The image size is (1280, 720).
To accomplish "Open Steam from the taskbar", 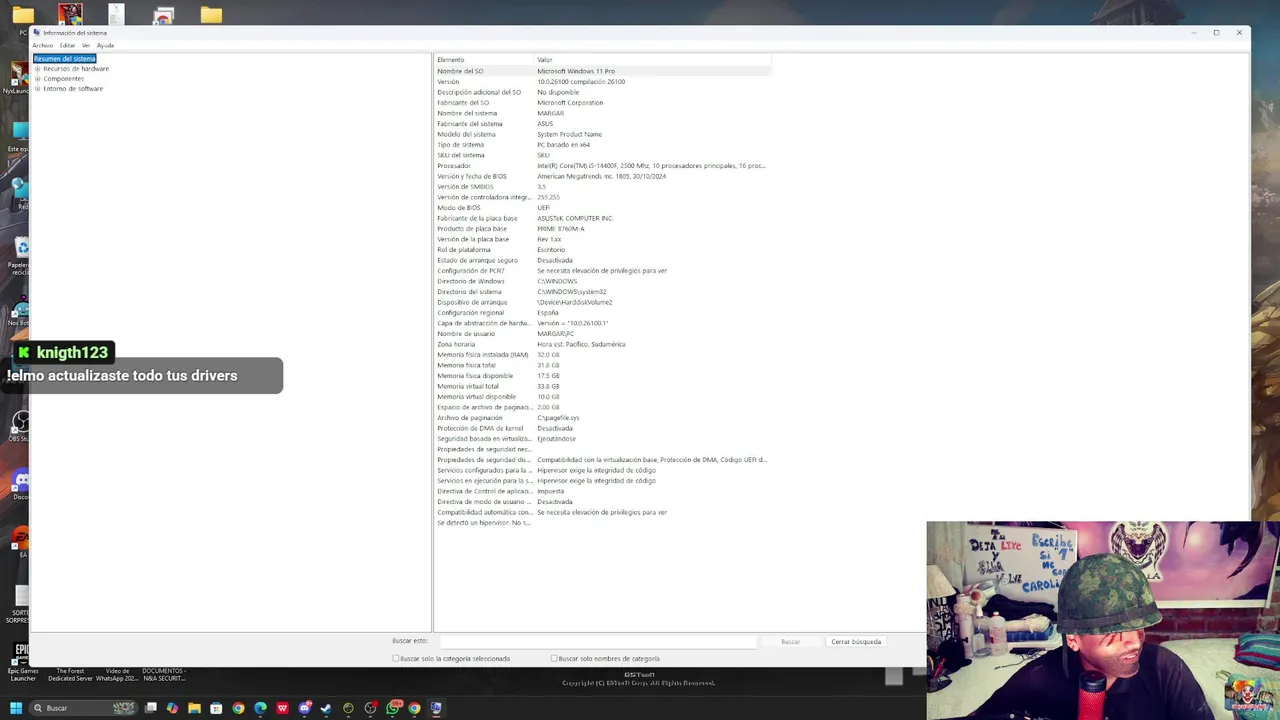I will point(326,708).
